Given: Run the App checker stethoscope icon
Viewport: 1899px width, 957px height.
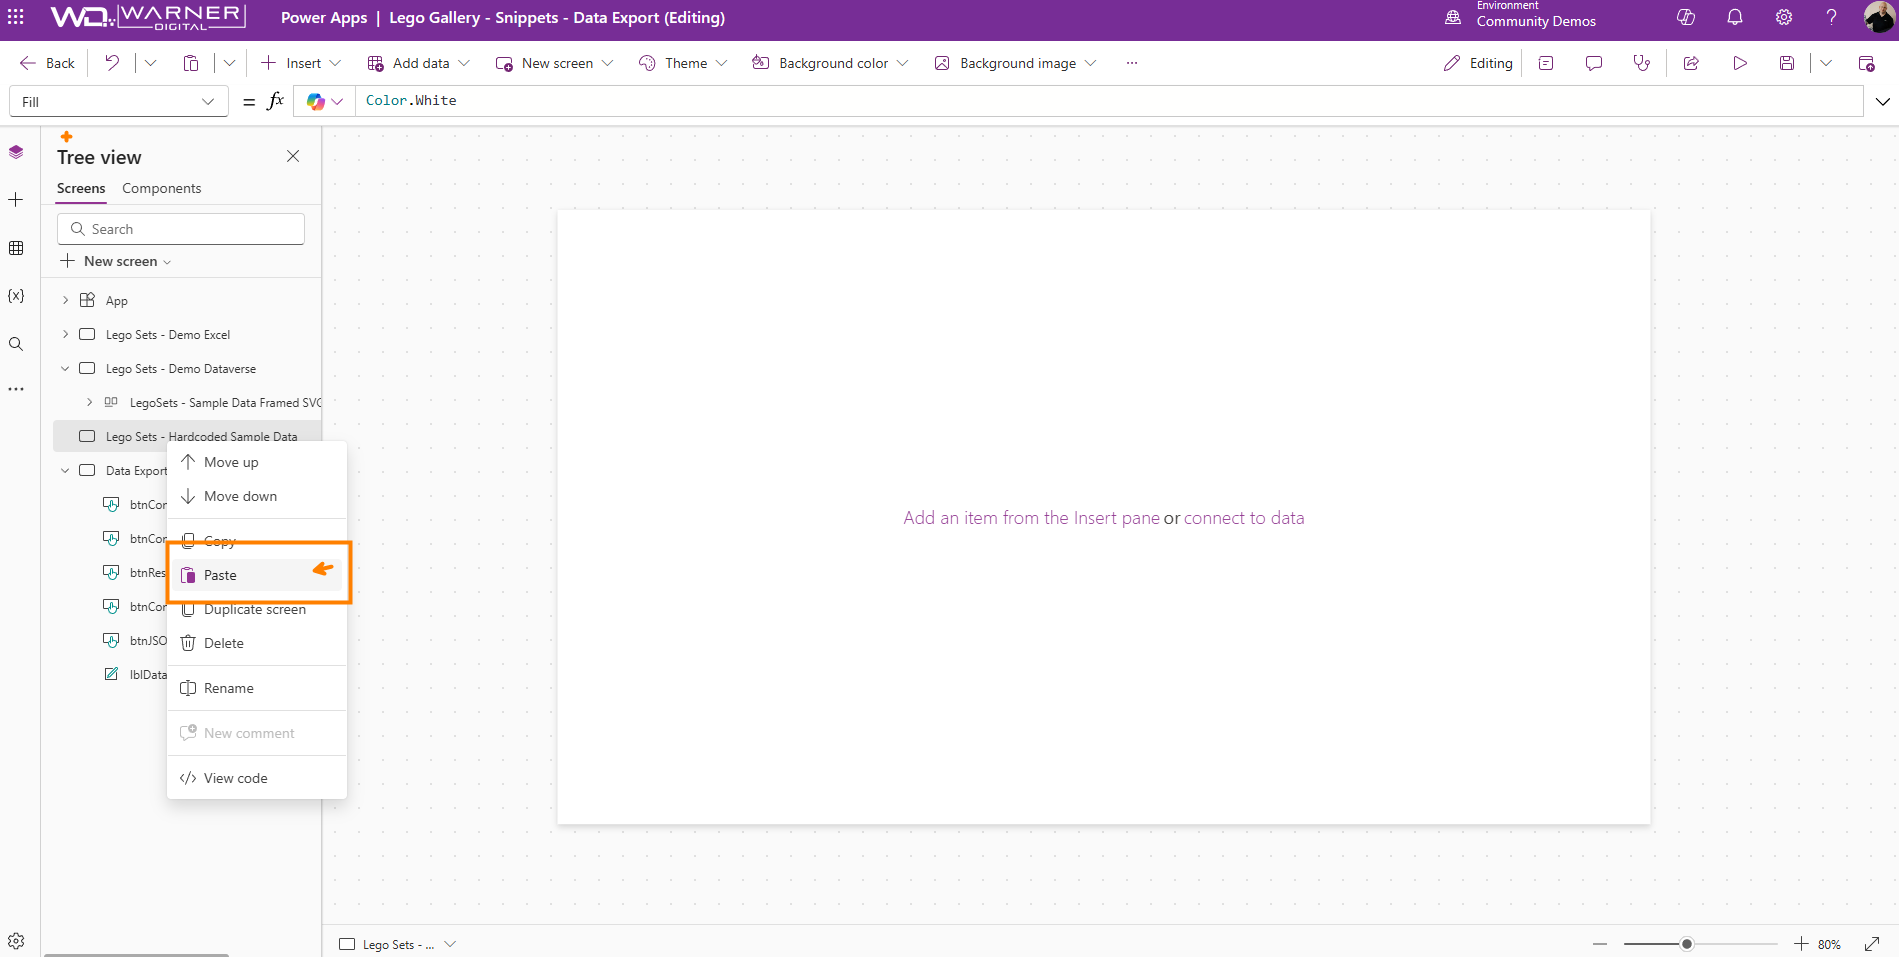Looking at the screenshot, I should coord(1642,63).
